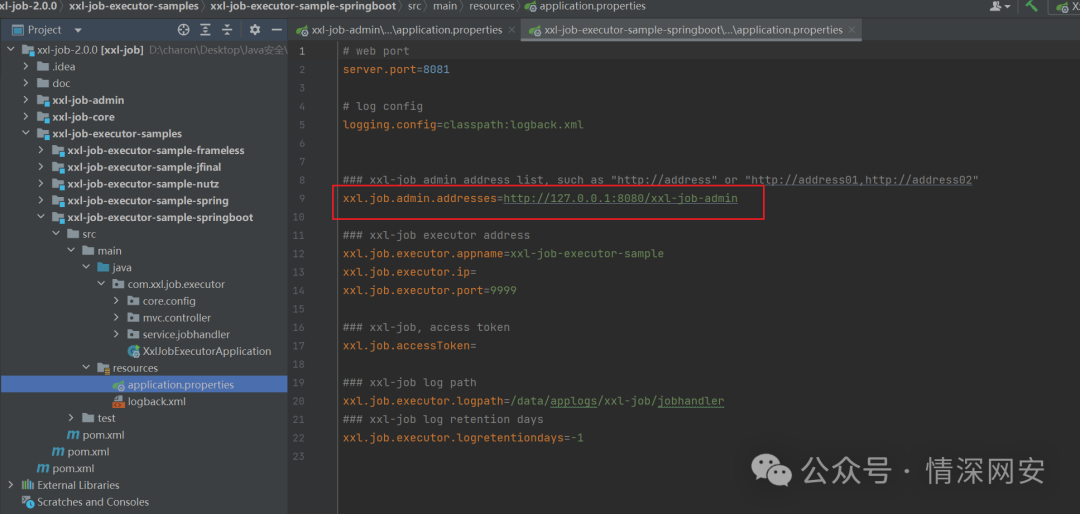Screen dimensions: 1080x514
Task: Open pom.xml under xxl-job-executor-samples
Action: pos(88,452)
